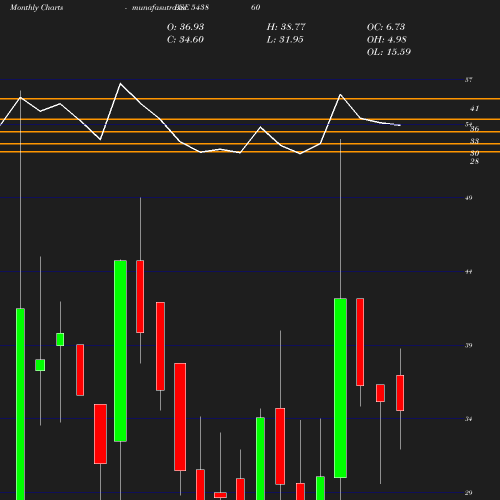
Task: Click the close value 'C: 34.60'
Action: point(185,40)
